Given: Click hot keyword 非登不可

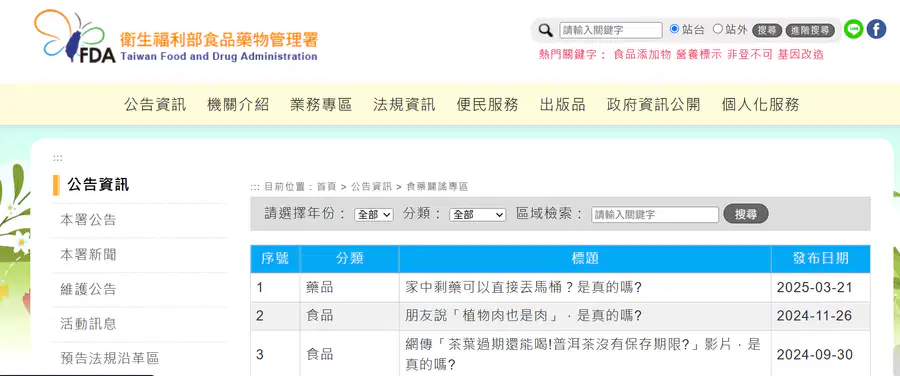Looking at the screenshot, I should click(x=750, y=55).
